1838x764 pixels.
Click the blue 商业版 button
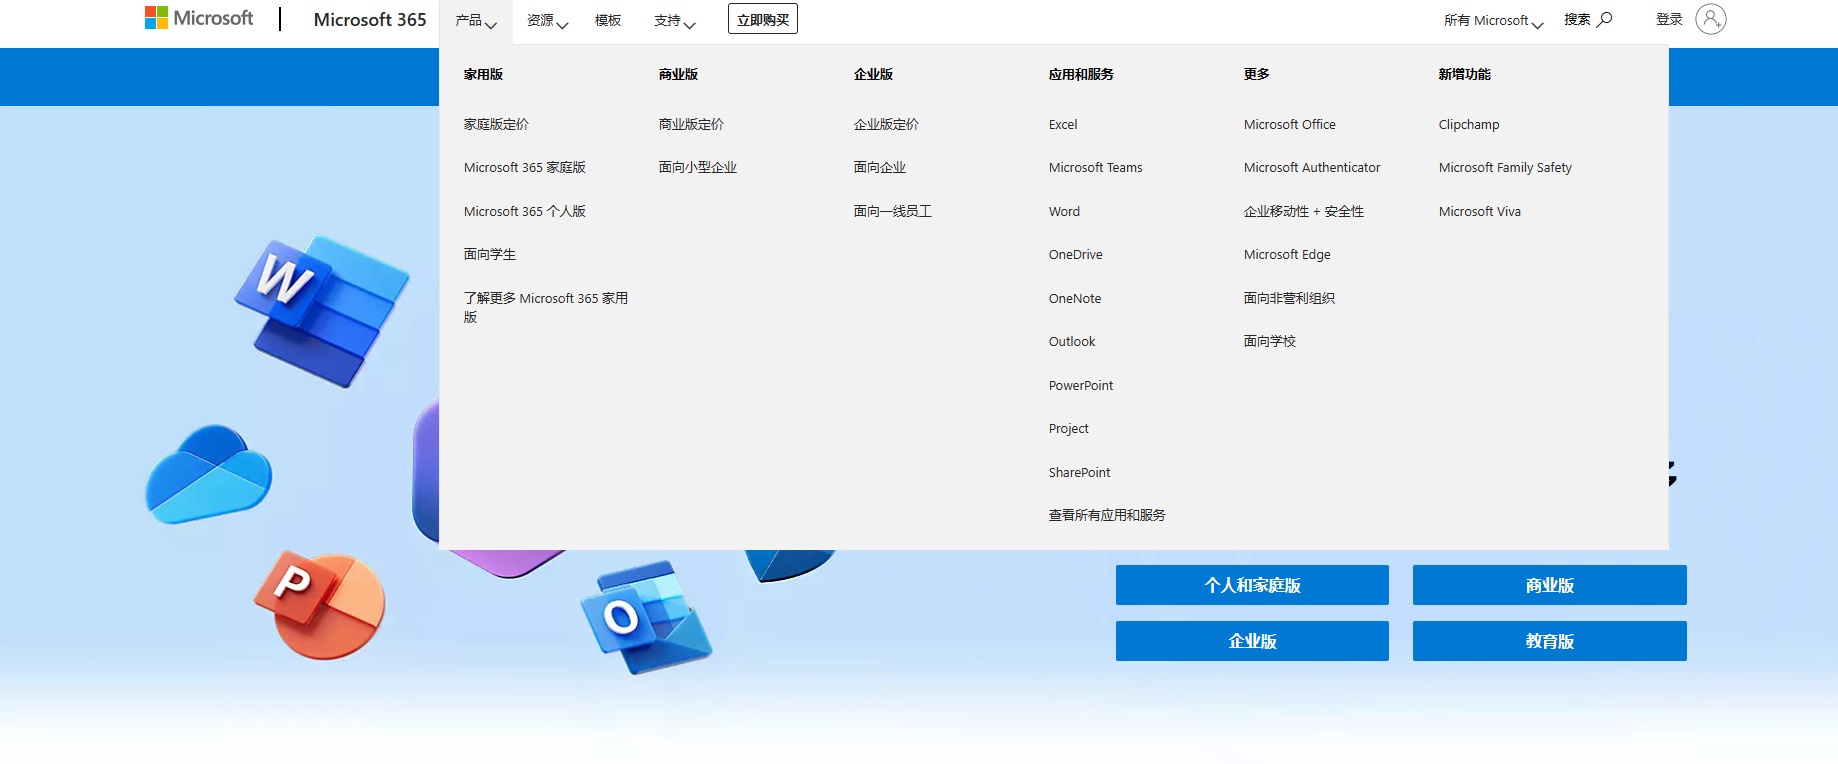point(1550,585)
